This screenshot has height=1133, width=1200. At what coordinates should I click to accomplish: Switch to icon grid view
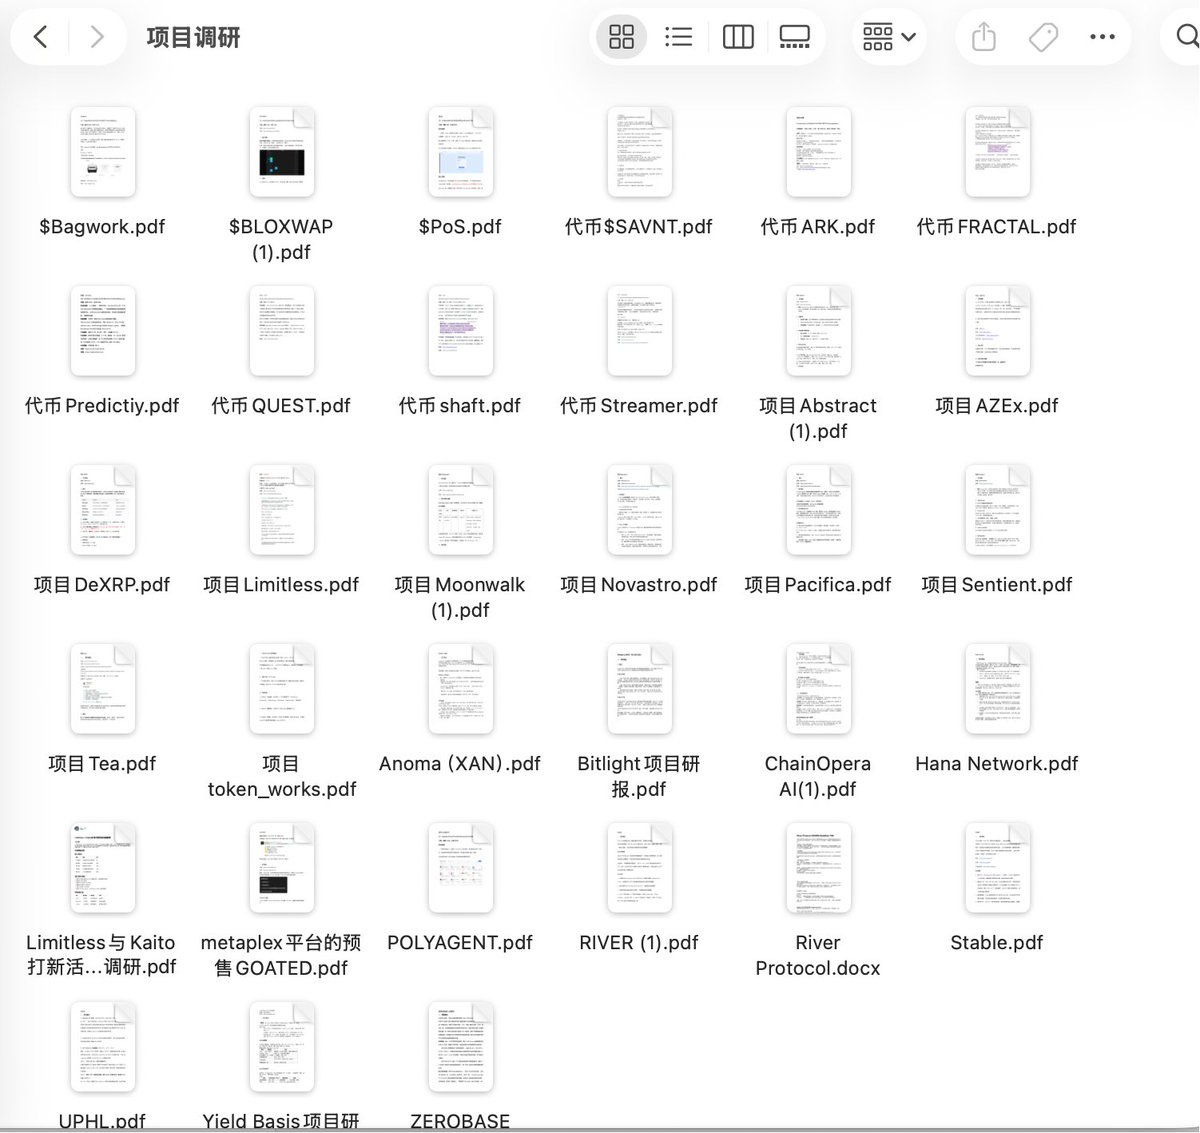tap(621, 37)
